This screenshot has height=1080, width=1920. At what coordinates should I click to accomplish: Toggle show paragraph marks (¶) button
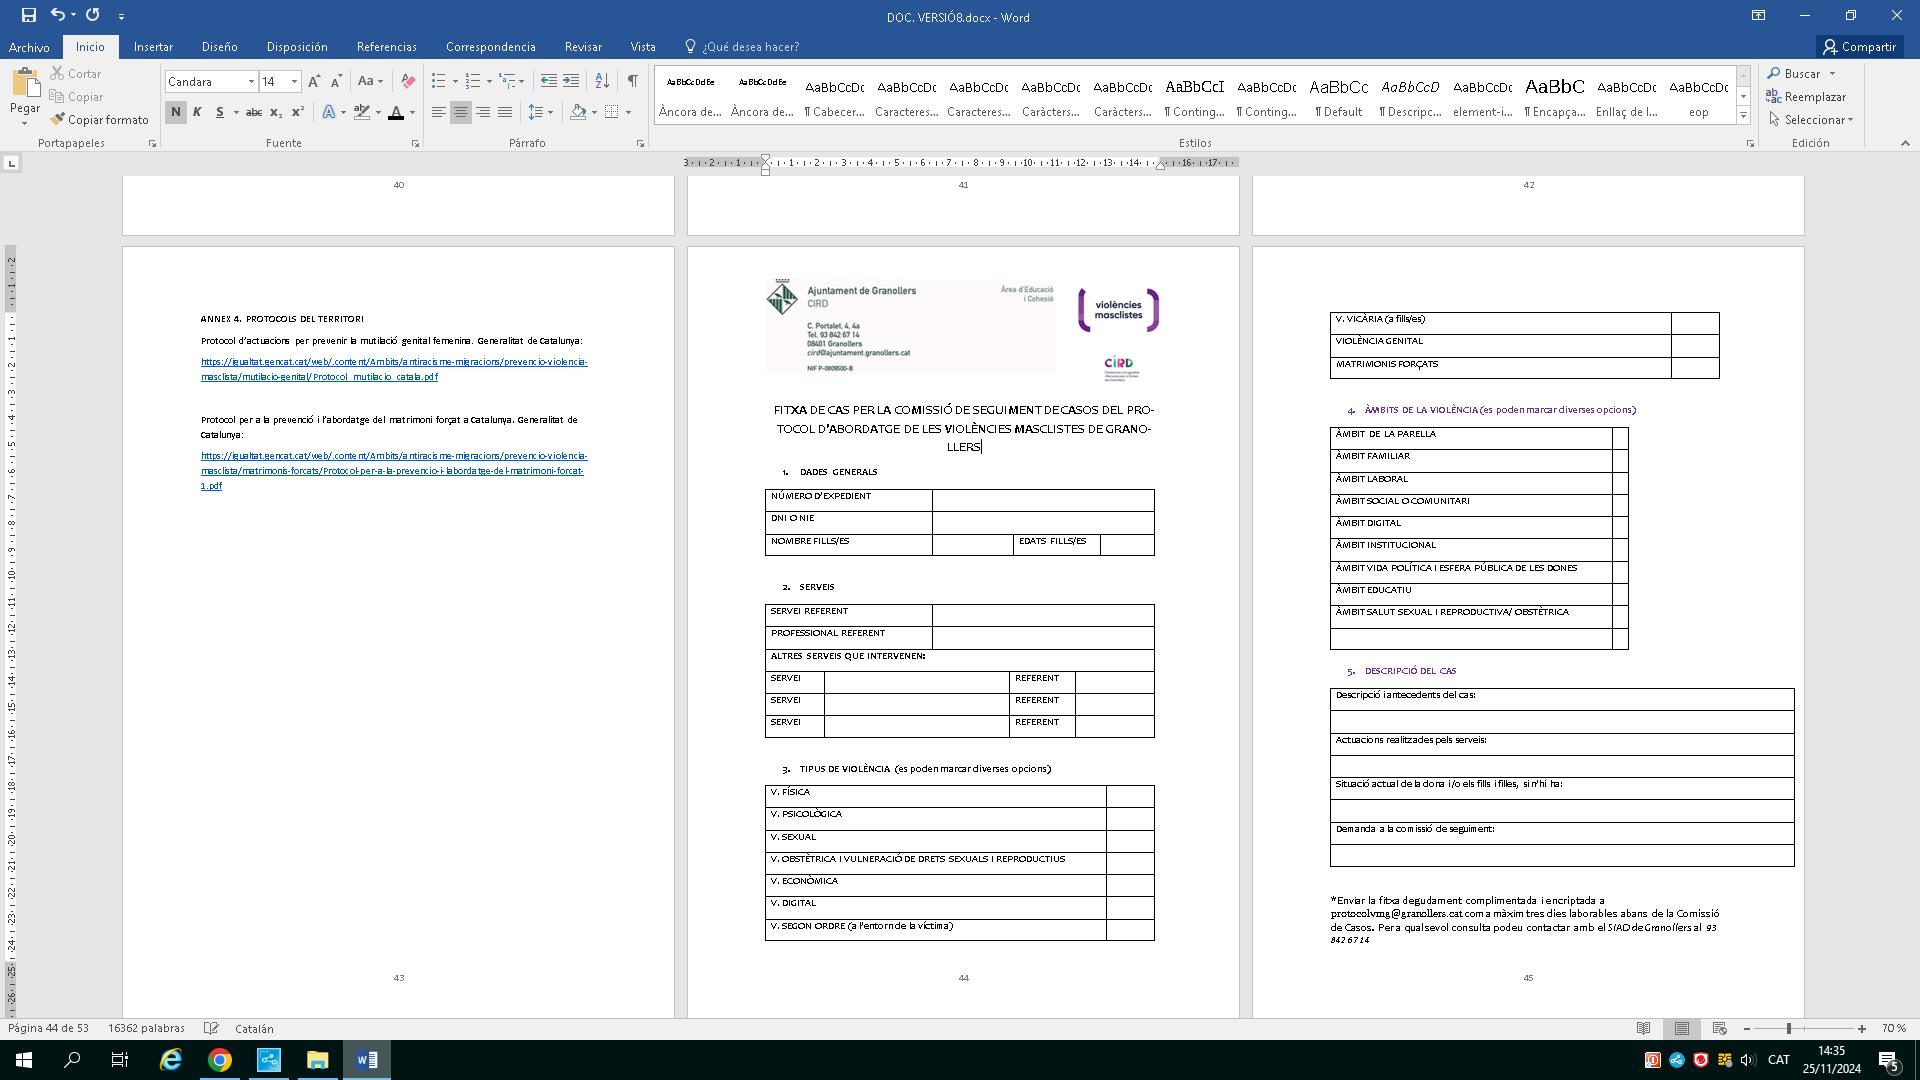(632, 81)
